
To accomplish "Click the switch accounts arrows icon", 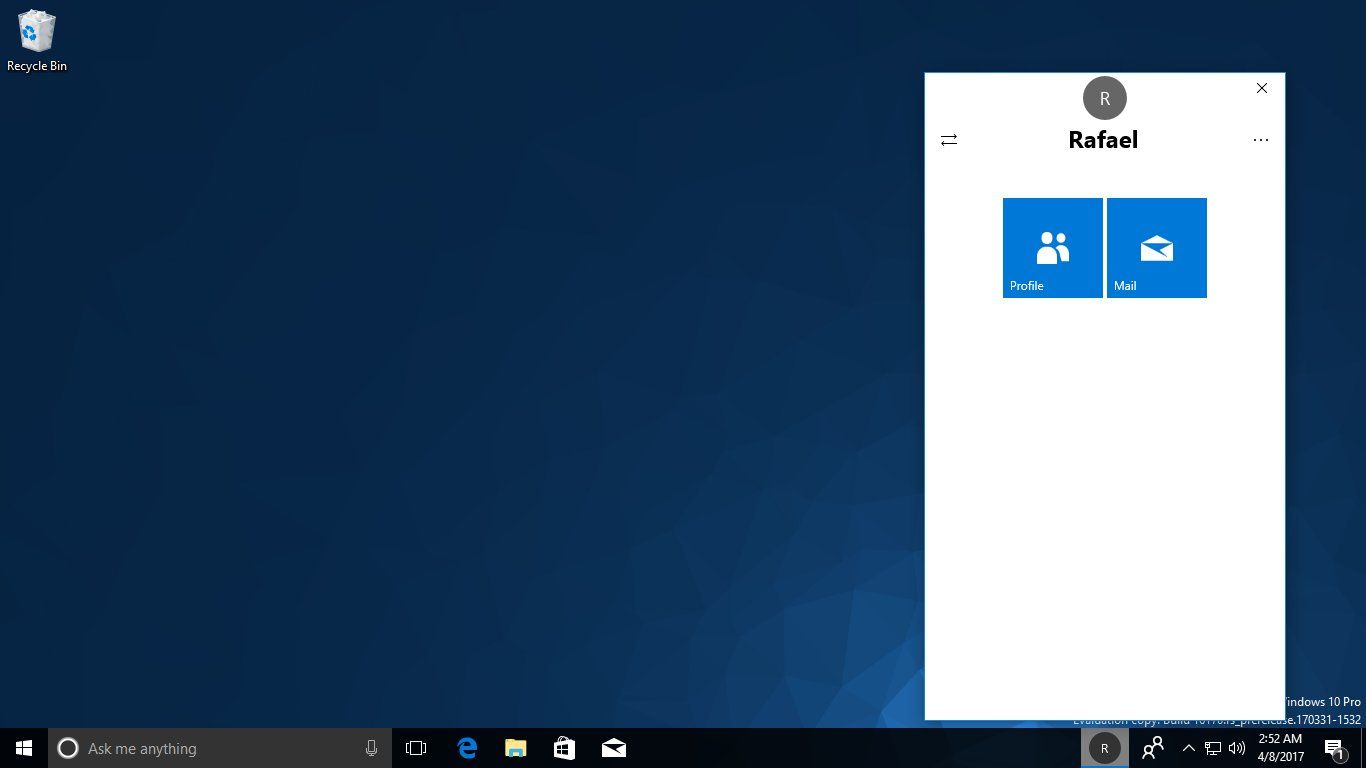I will tap(949, 140).
